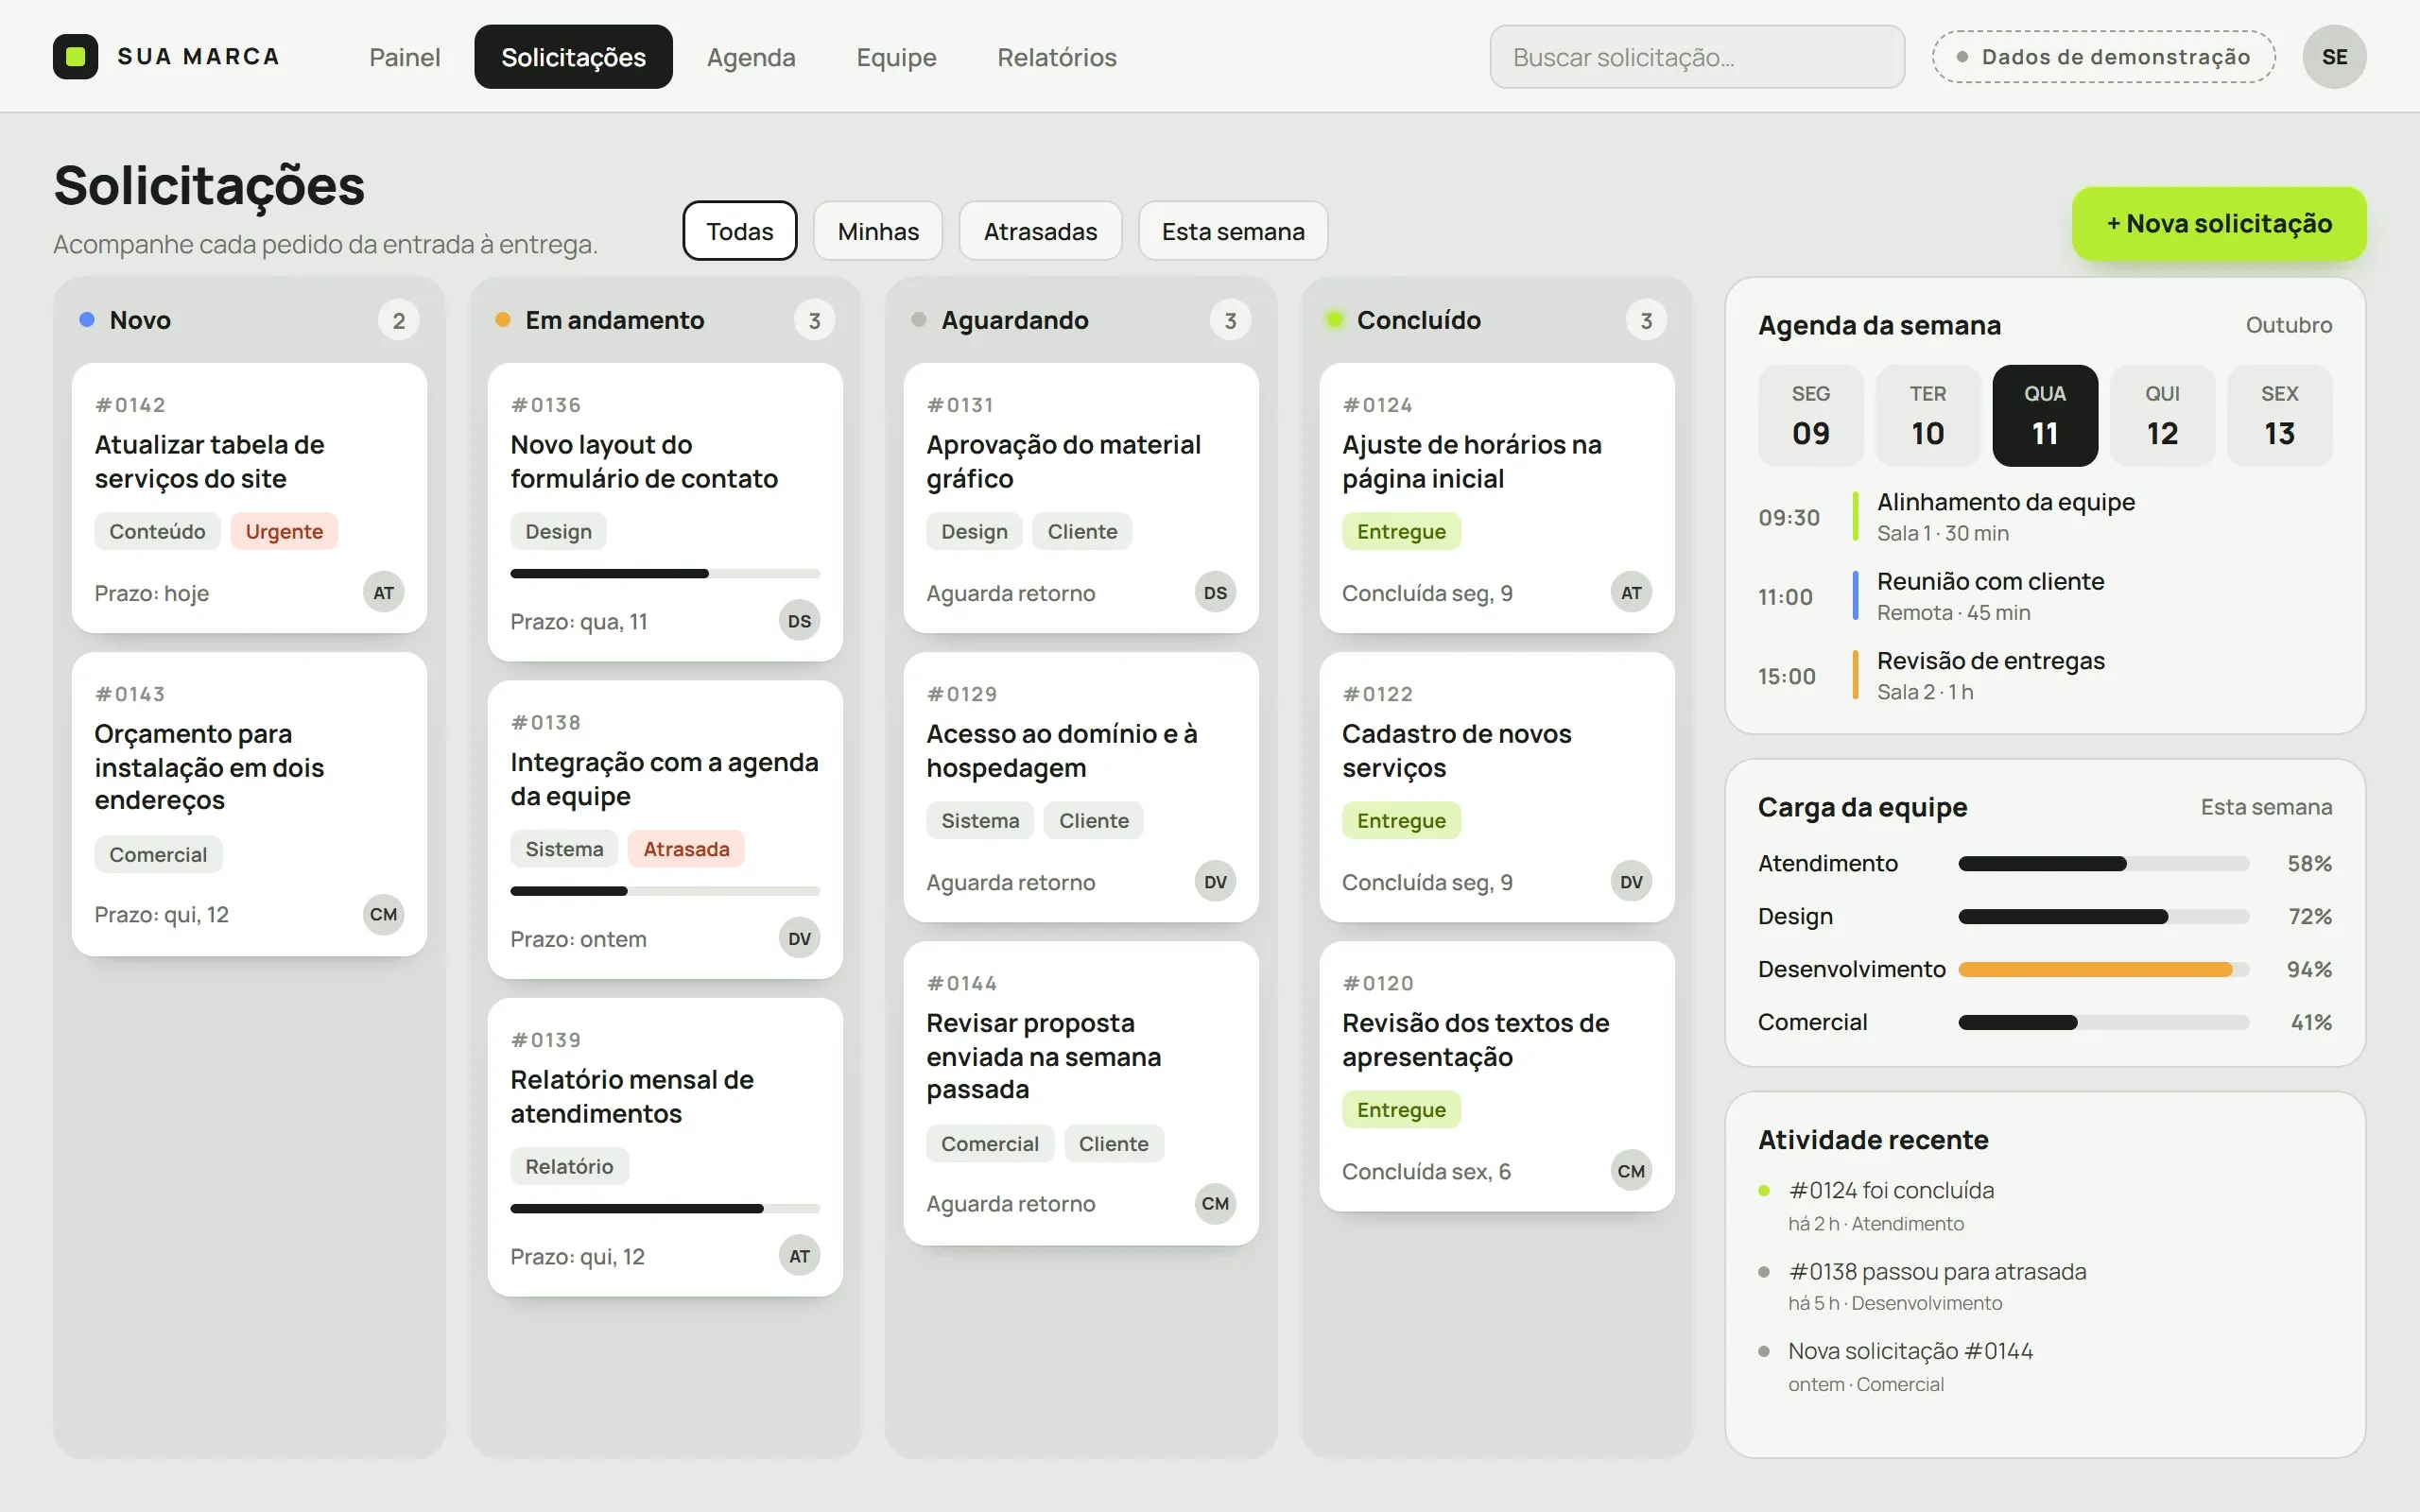Select QUI 12 in weekly agenda
This screenshot has height=1512, width=2420.
2162,416
